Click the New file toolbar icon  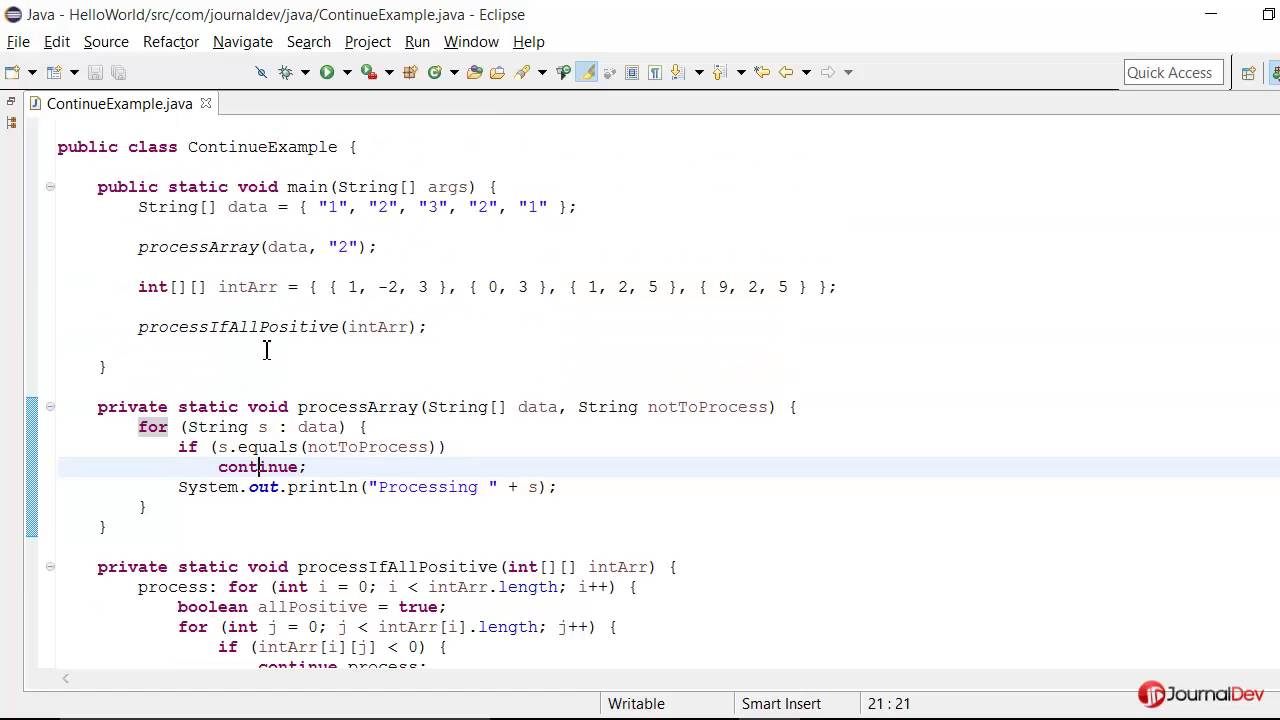(12, 72)
